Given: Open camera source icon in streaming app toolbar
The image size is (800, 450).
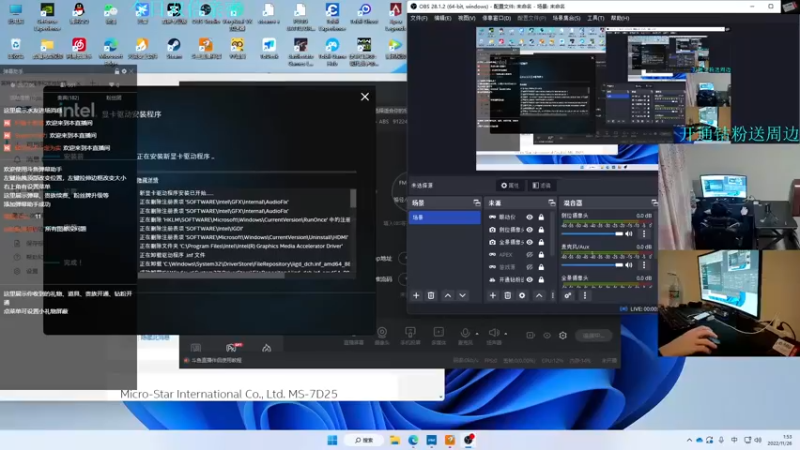Looking at the screenshot, I should click(x=382, y=333).
